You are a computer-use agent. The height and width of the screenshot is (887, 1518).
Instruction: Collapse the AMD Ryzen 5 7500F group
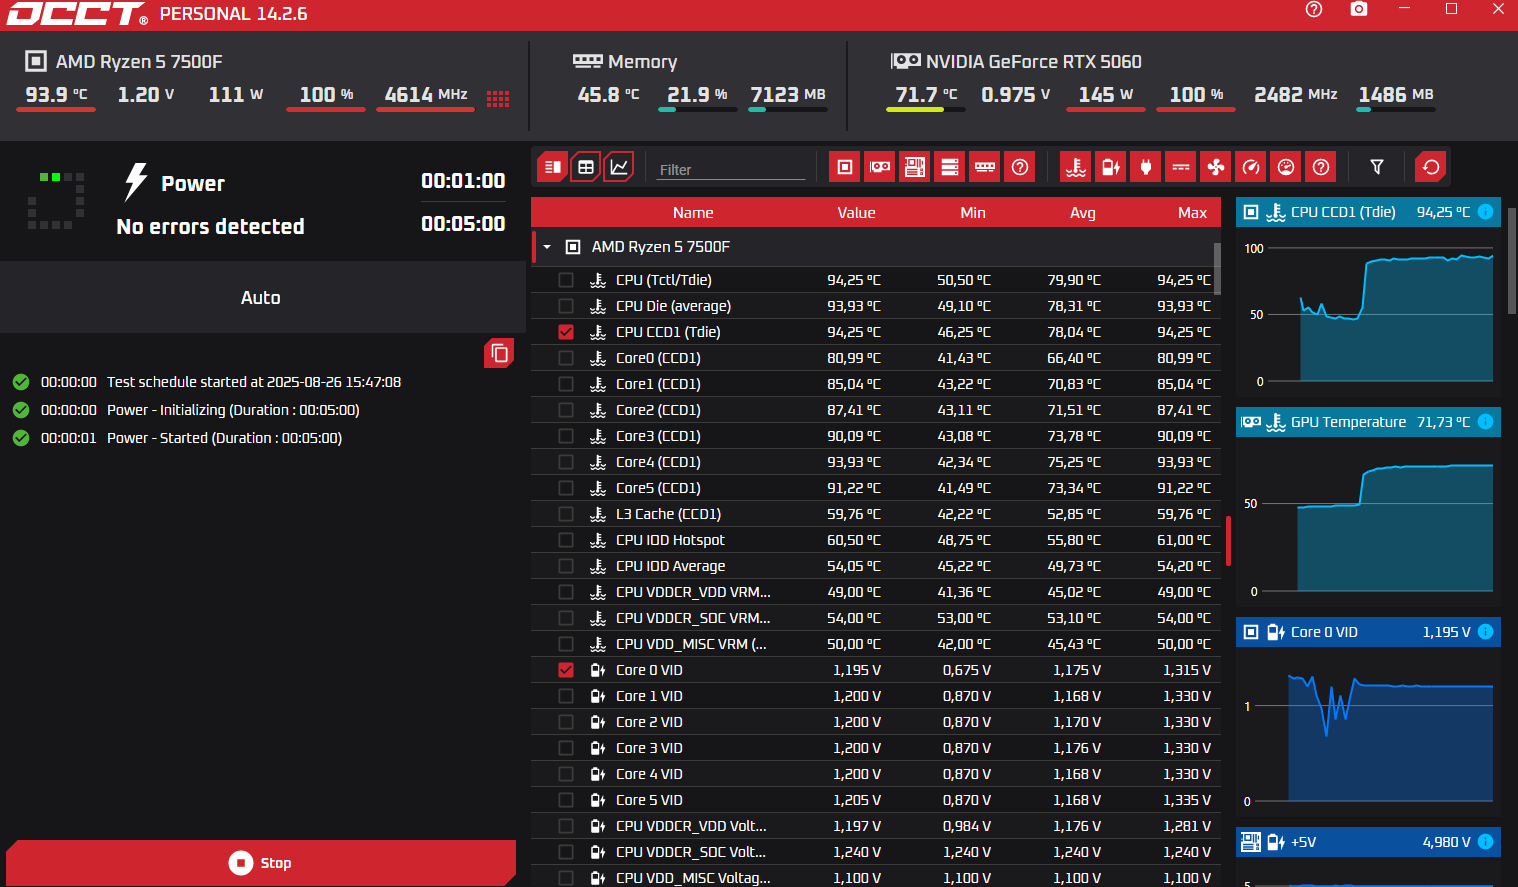[x=547, y=247]
